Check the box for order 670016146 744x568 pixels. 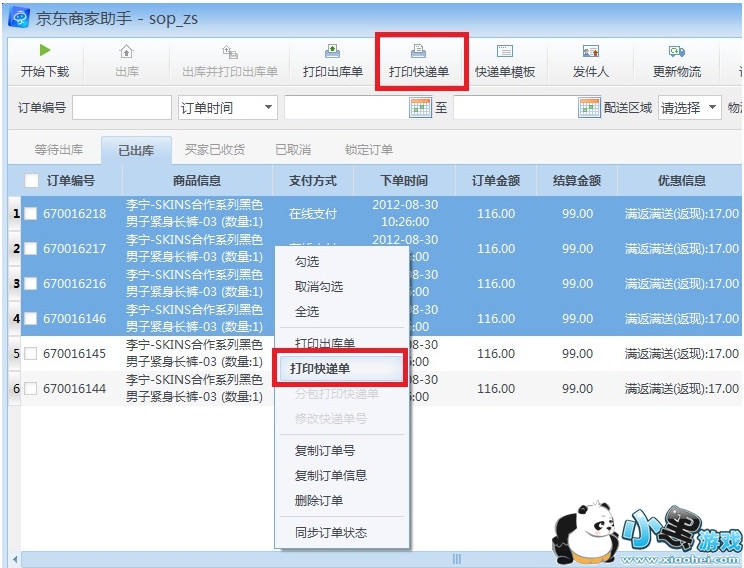tap(30, 318)
